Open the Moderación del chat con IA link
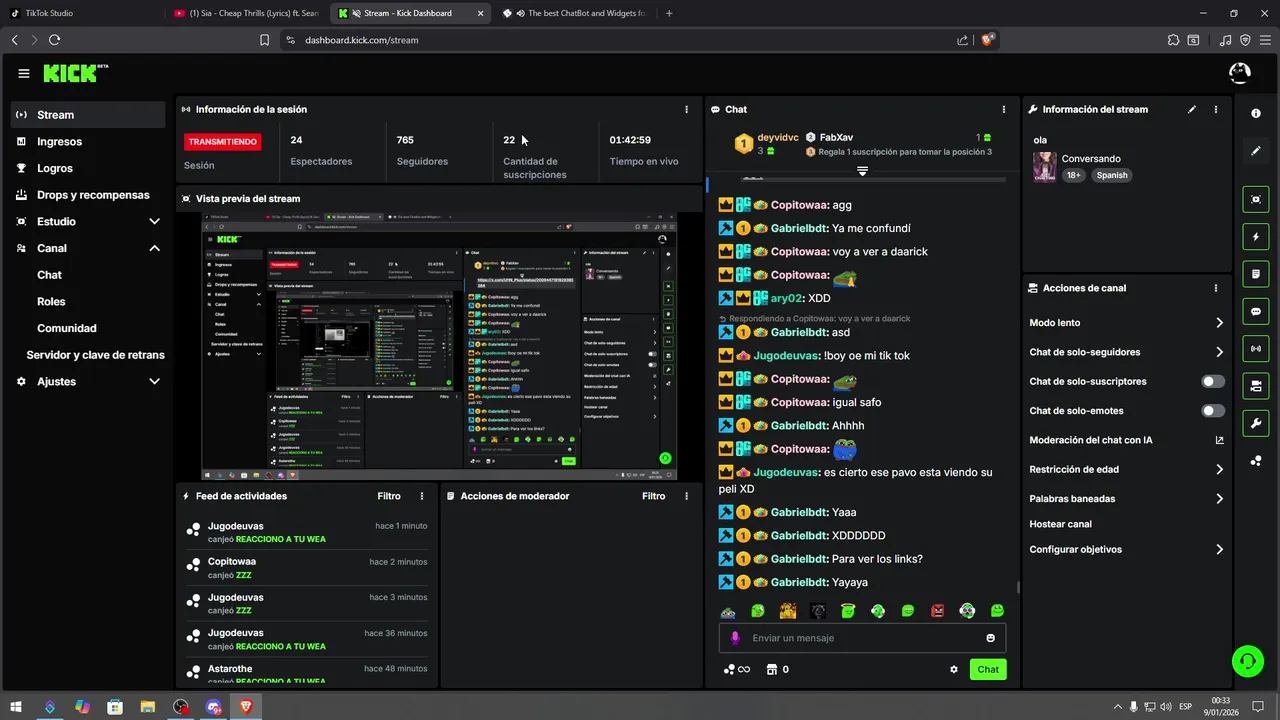 (x=1127, y=440)
